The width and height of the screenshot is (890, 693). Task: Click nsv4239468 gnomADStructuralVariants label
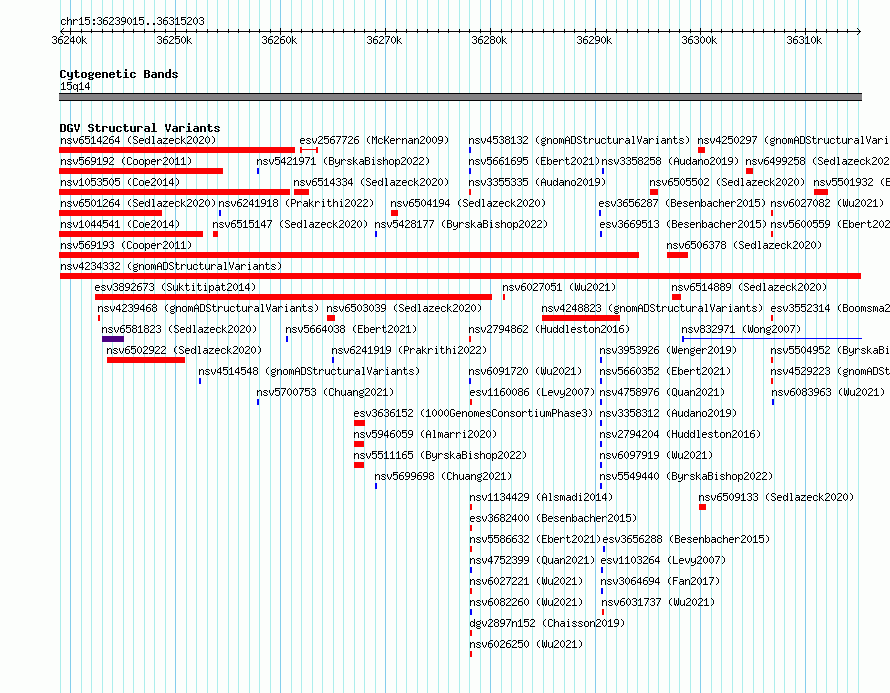tap(208, 308)
